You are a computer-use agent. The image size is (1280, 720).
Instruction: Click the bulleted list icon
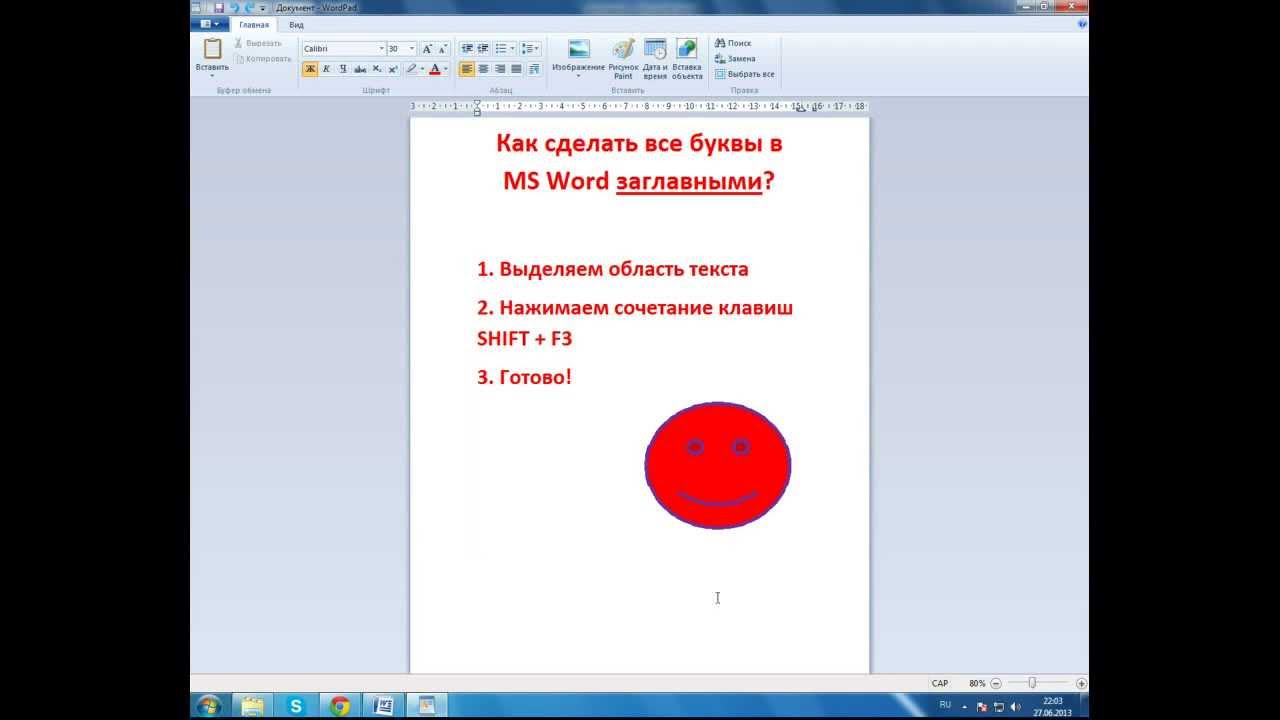(501, 48)
